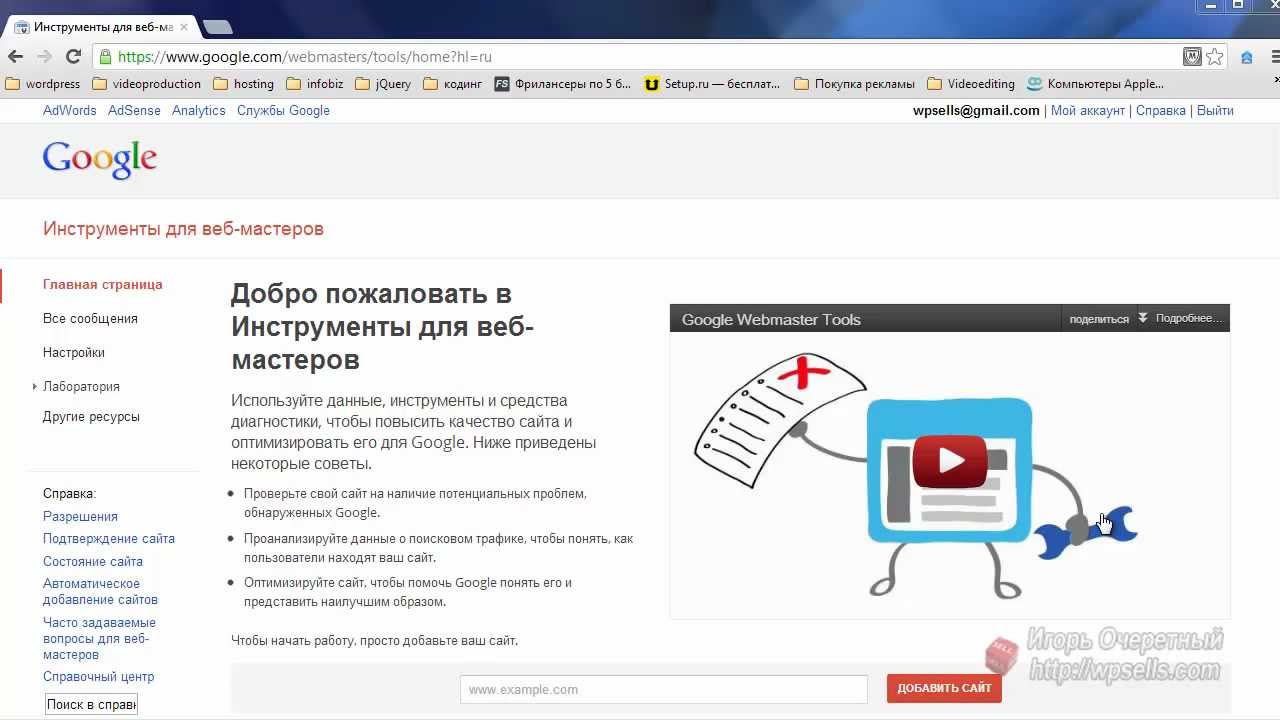Open the Setup.ru bookmark

pos(713,84)
